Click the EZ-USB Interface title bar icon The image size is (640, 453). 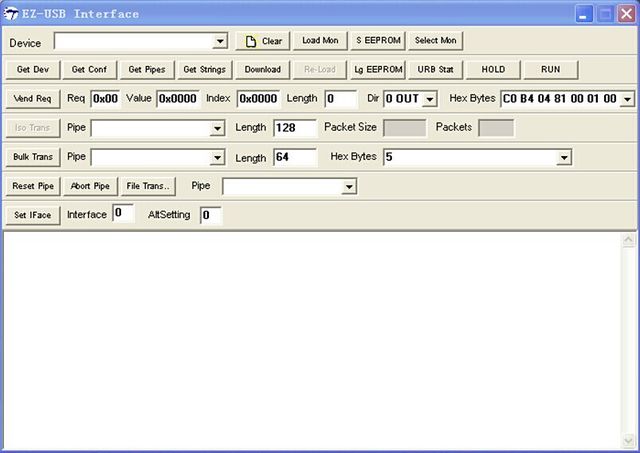pos(11,14)
